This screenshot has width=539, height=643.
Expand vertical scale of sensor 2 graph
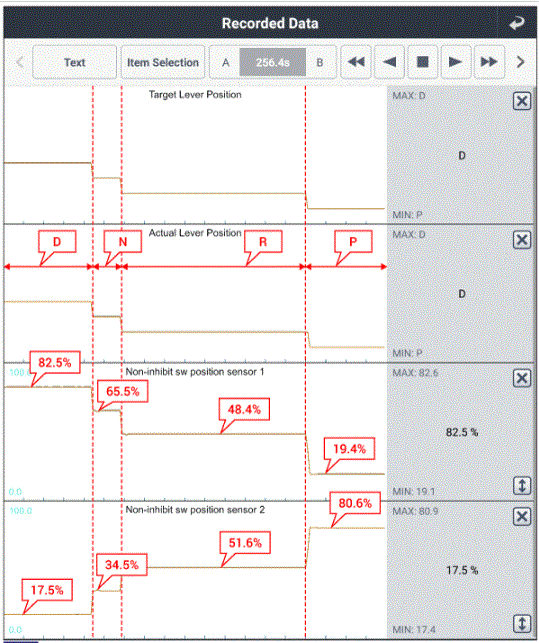point(522,624)
